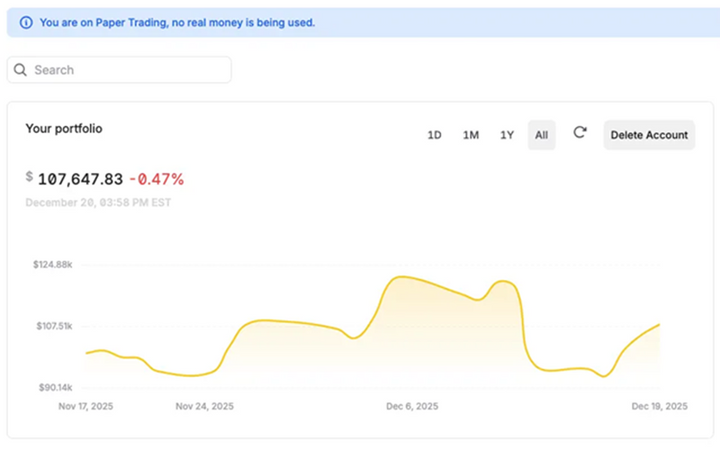Image resolution: width=720 pixels, height=450 pixels.
Task: Select the 107,647.83 portfolio value
Action: click(x=80, y=179)
